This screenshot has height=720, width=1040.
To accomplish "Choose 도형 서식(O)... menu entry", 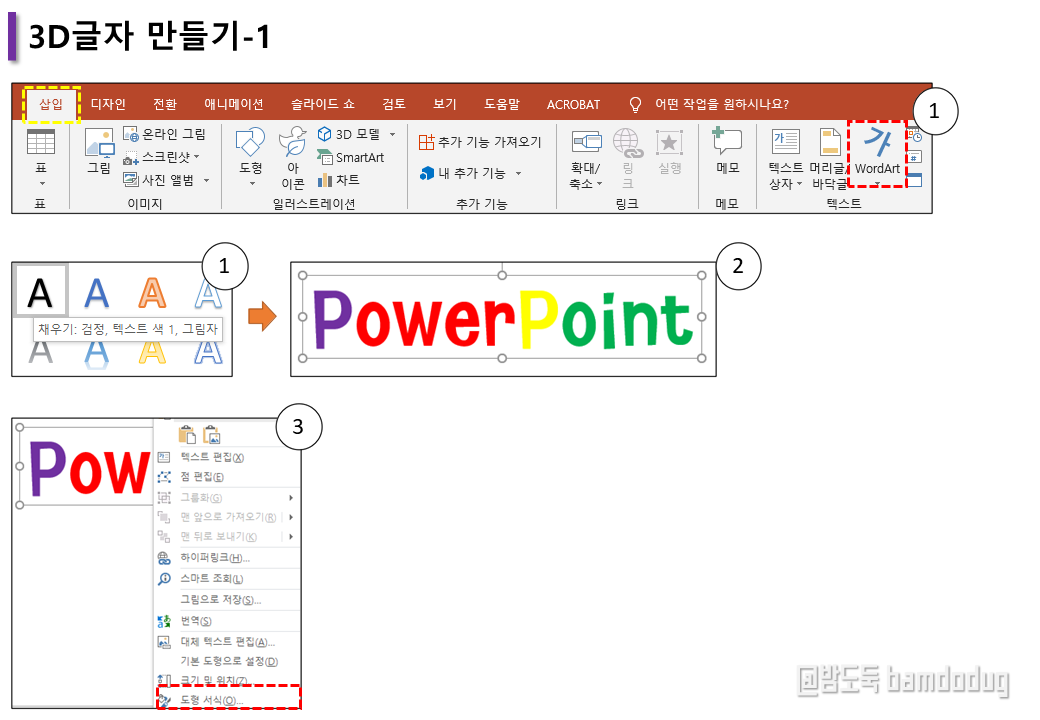I will click(228, 699).
